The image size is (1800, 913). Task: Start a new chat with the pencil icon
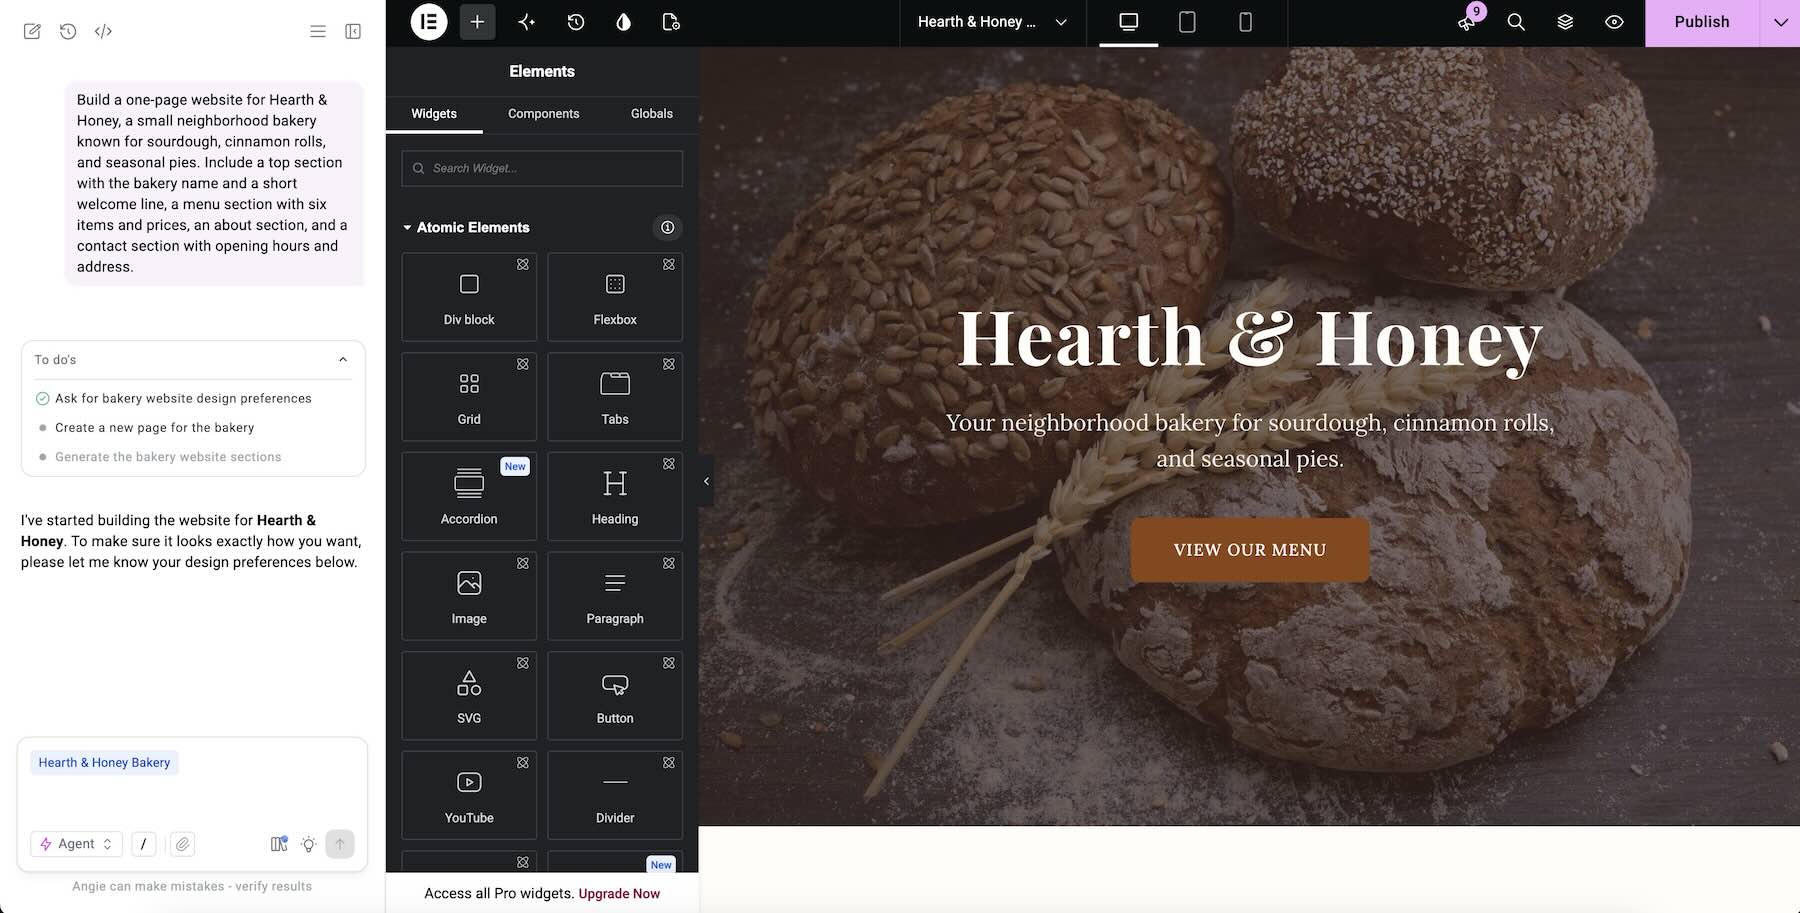(32, 31)
